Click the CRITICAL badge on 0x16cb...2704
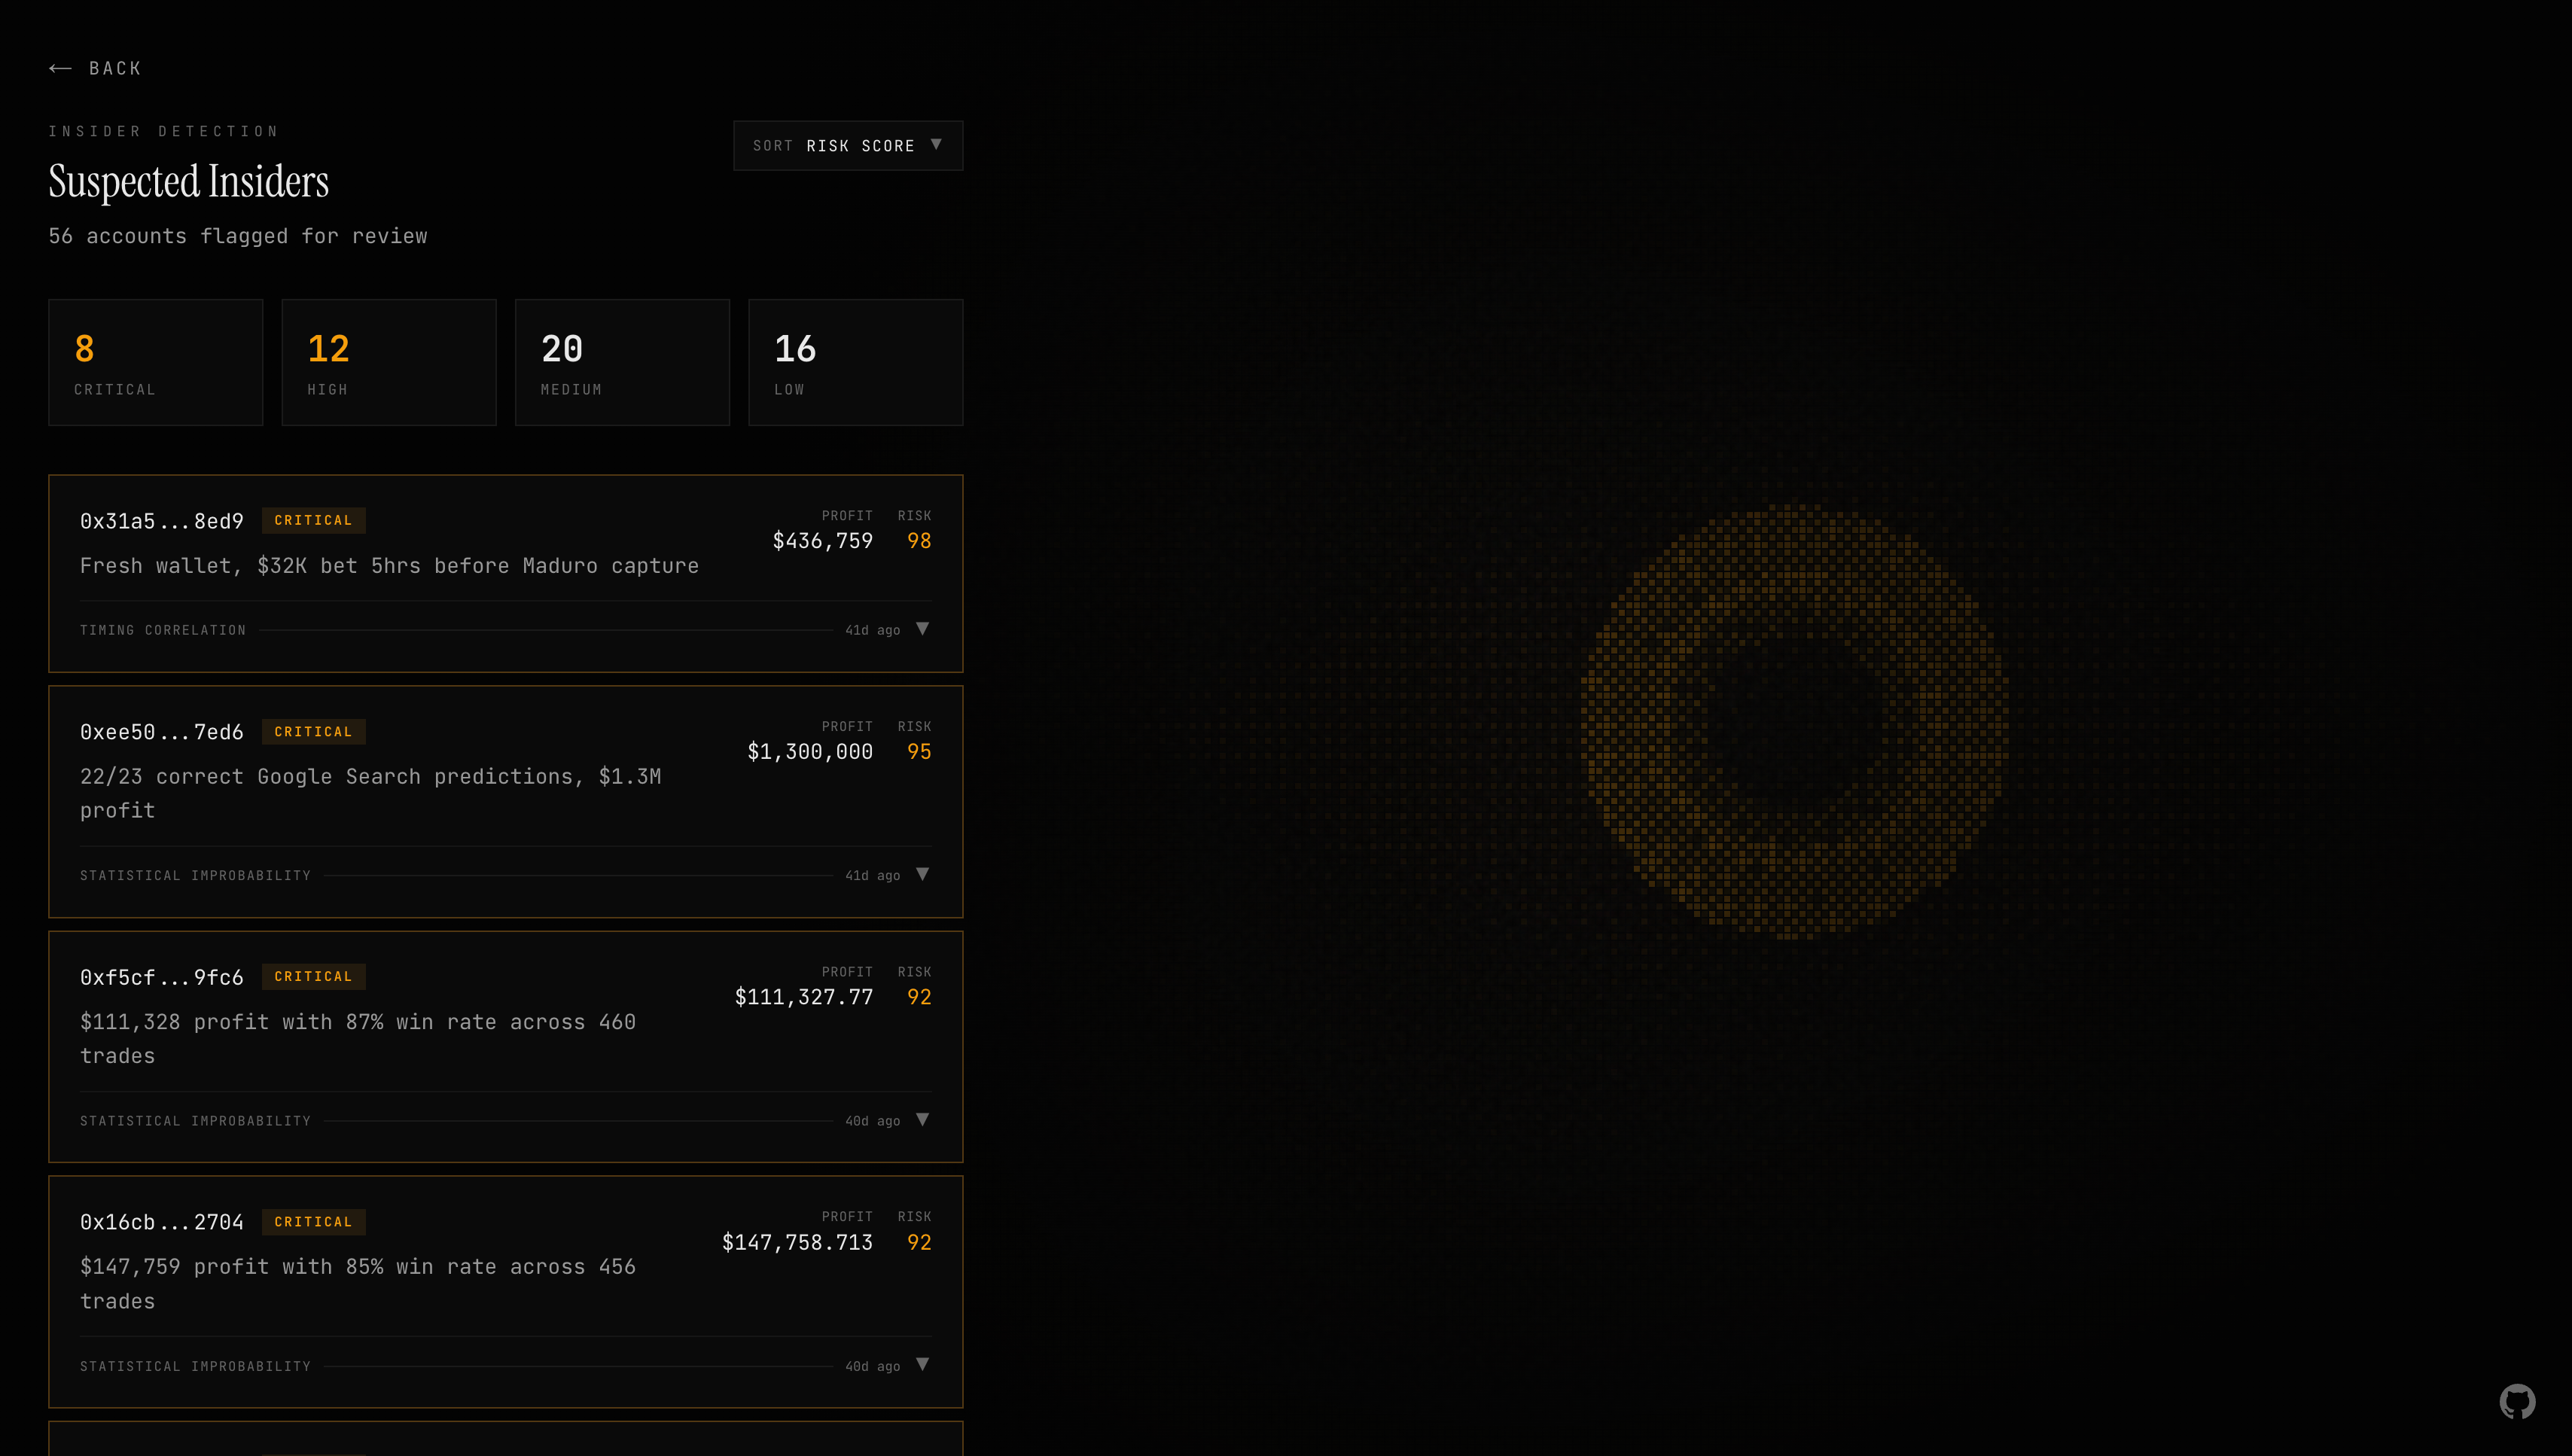 tap(313, 1222)
